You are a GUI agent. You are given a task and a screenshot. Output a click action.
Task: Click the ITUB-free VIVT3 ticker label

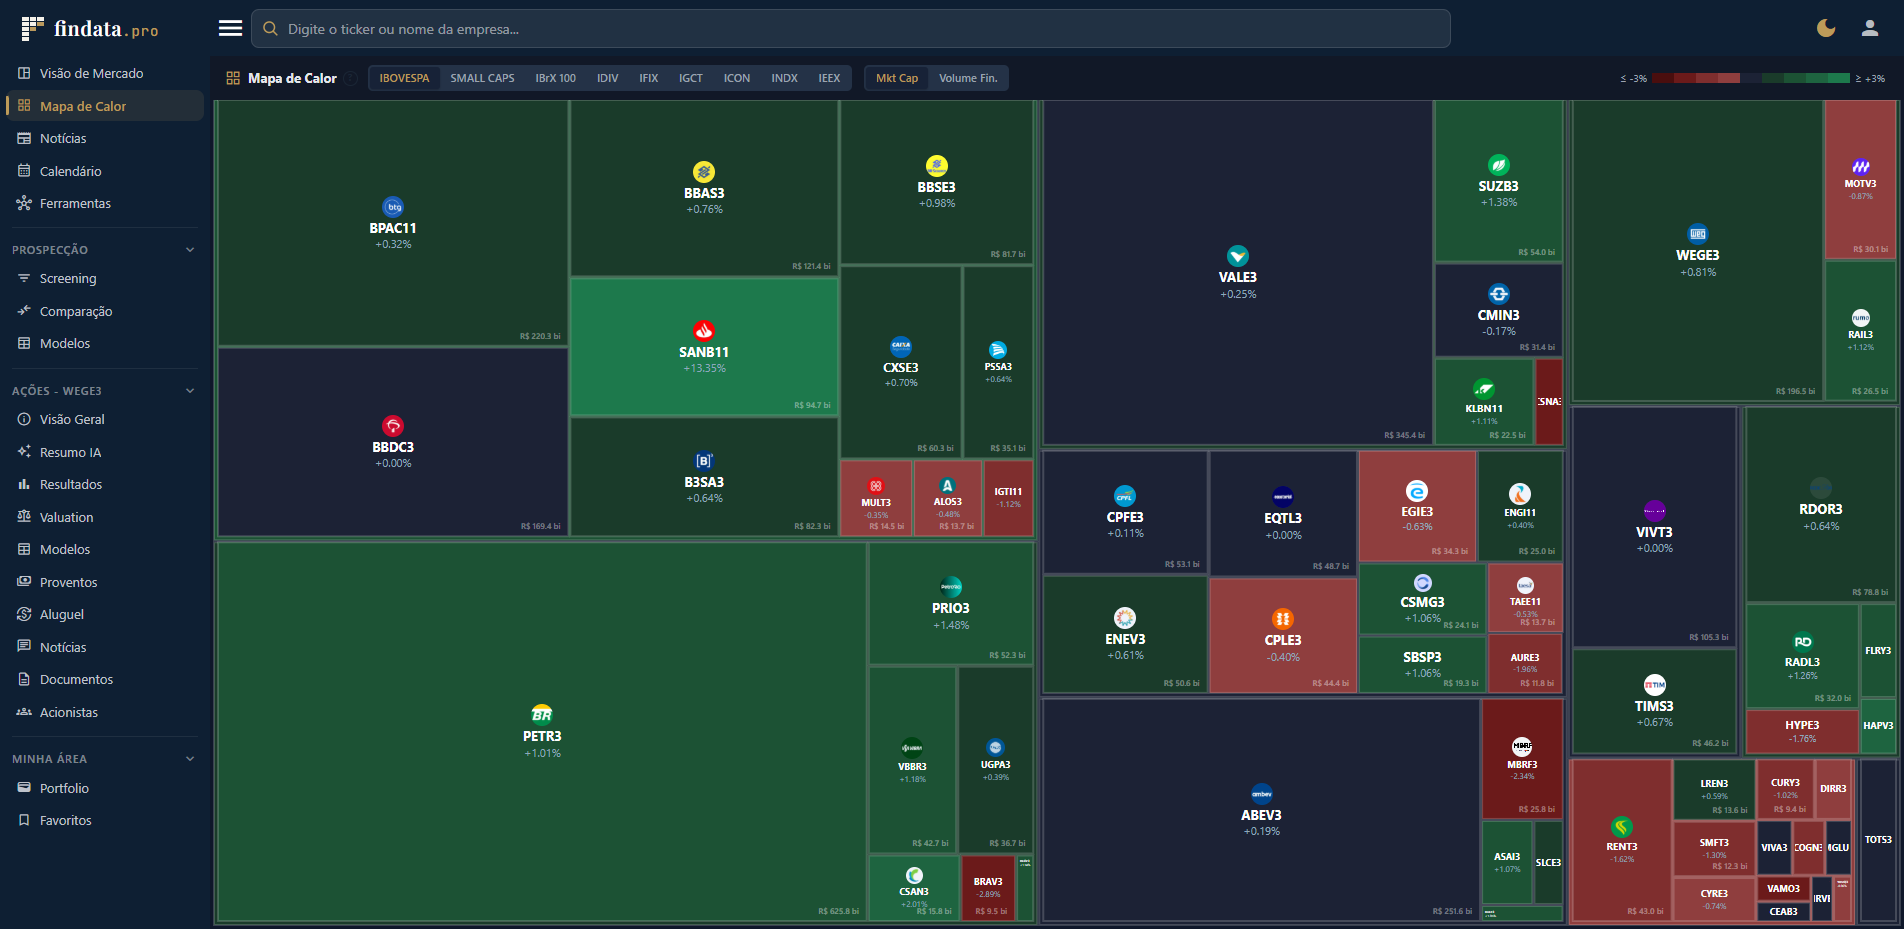pyautogui.click(x=1655, y=532)
